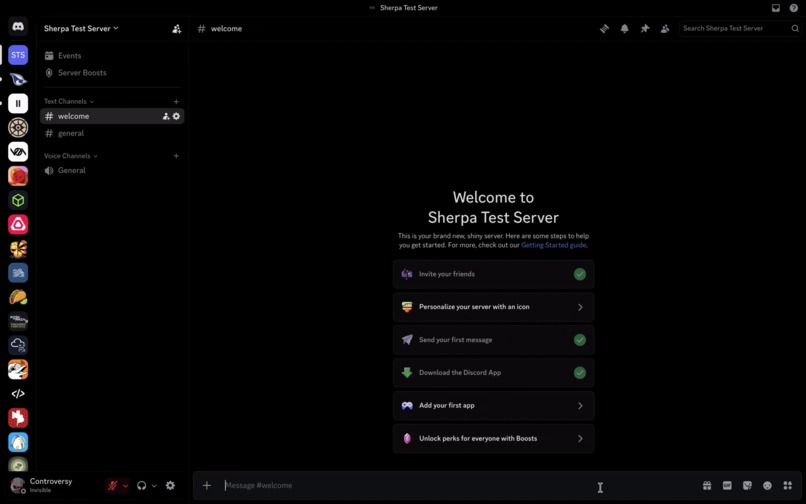Open the apps launcher icon in message bar
806x504 pixels.
click(787, 485)
